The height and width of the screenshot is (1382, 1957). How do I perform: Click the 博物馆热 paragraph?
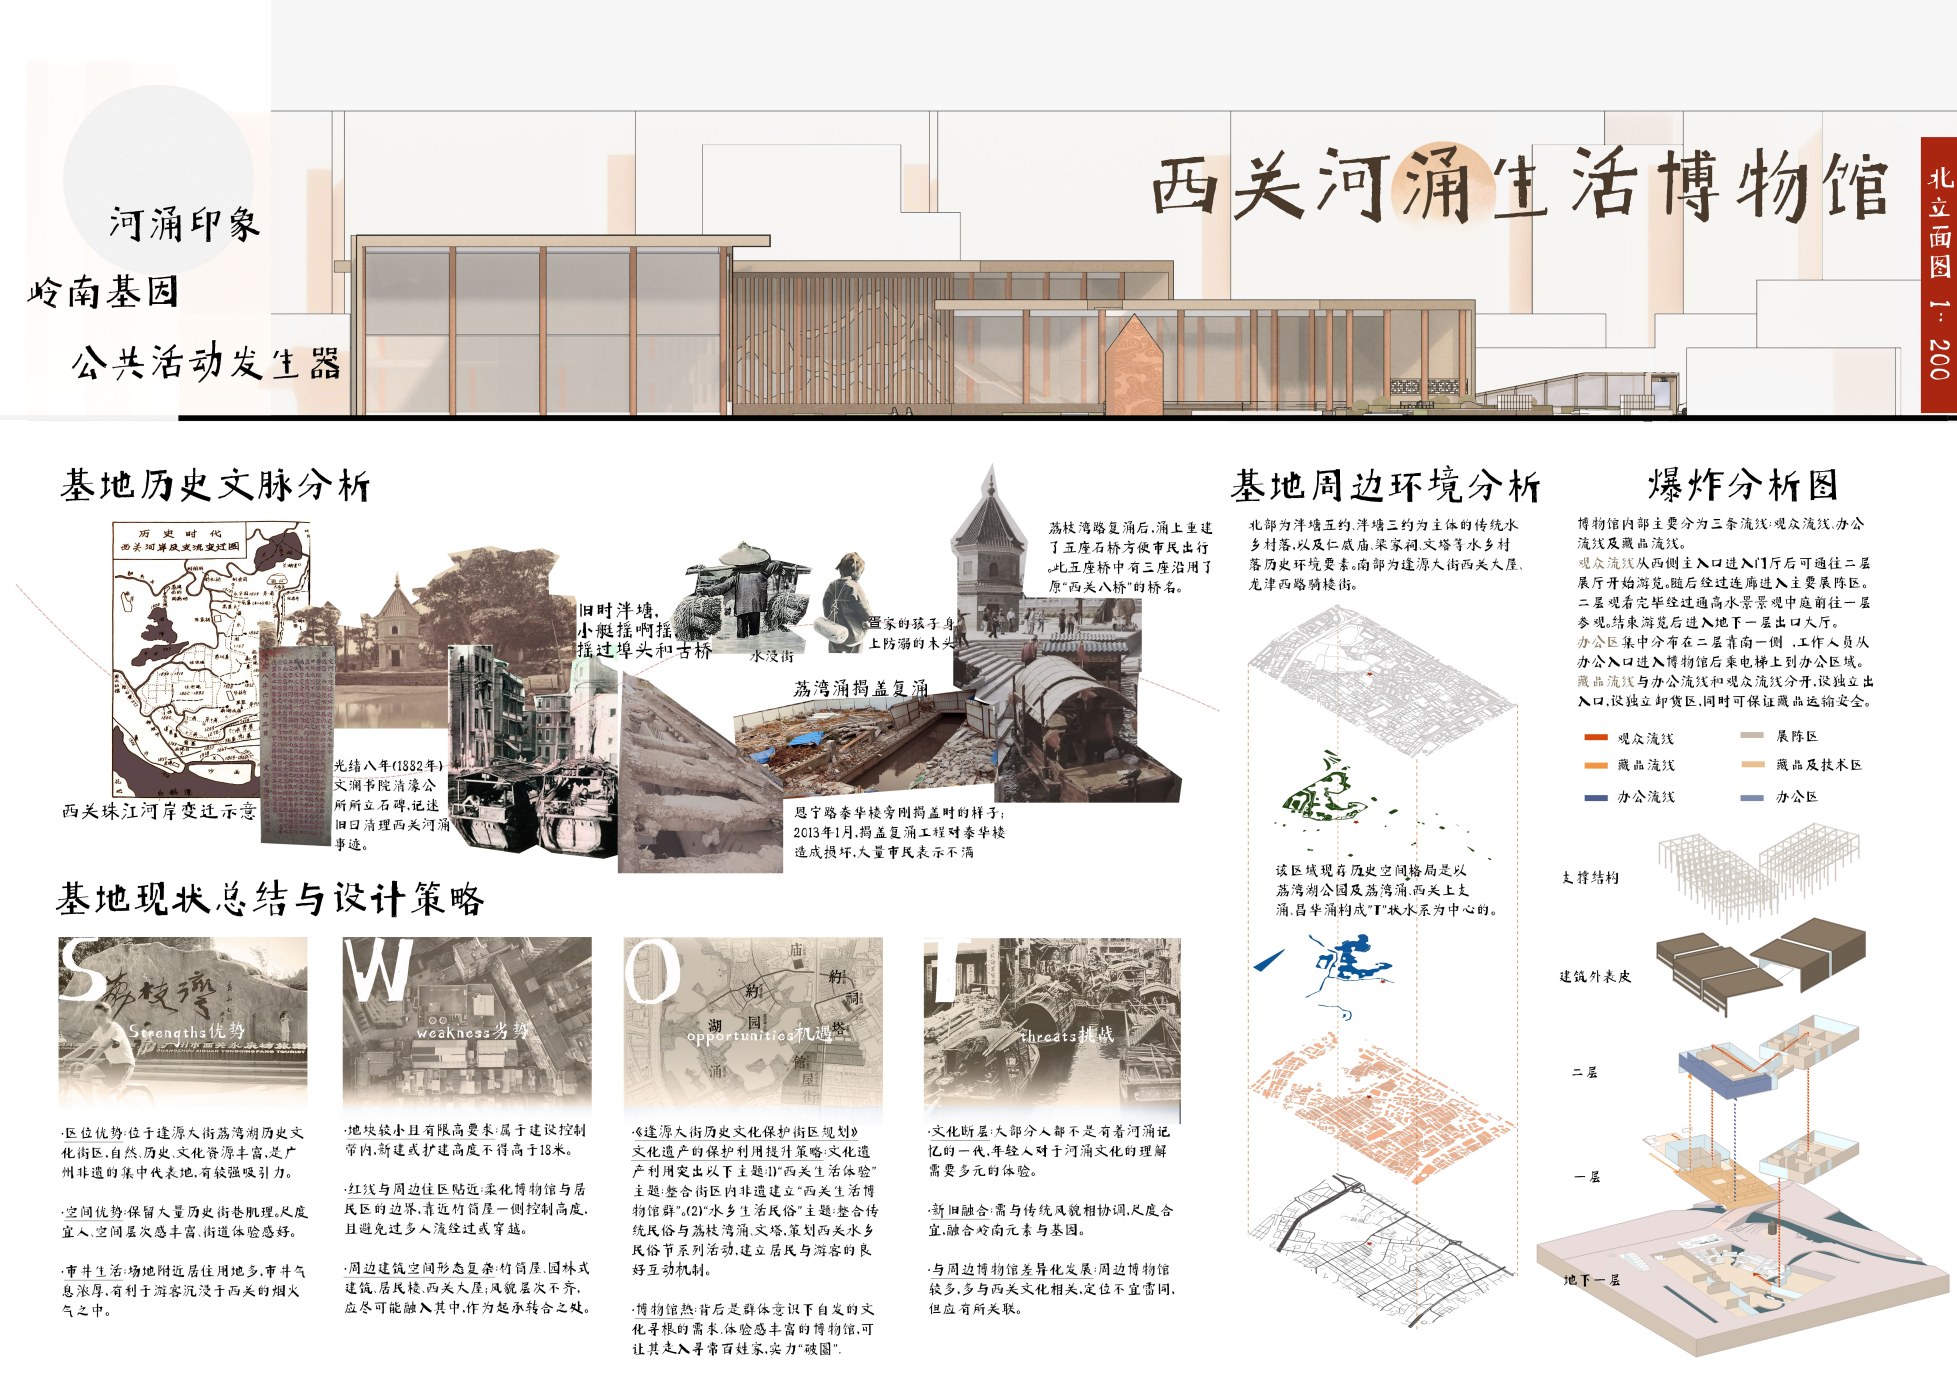754,1327
